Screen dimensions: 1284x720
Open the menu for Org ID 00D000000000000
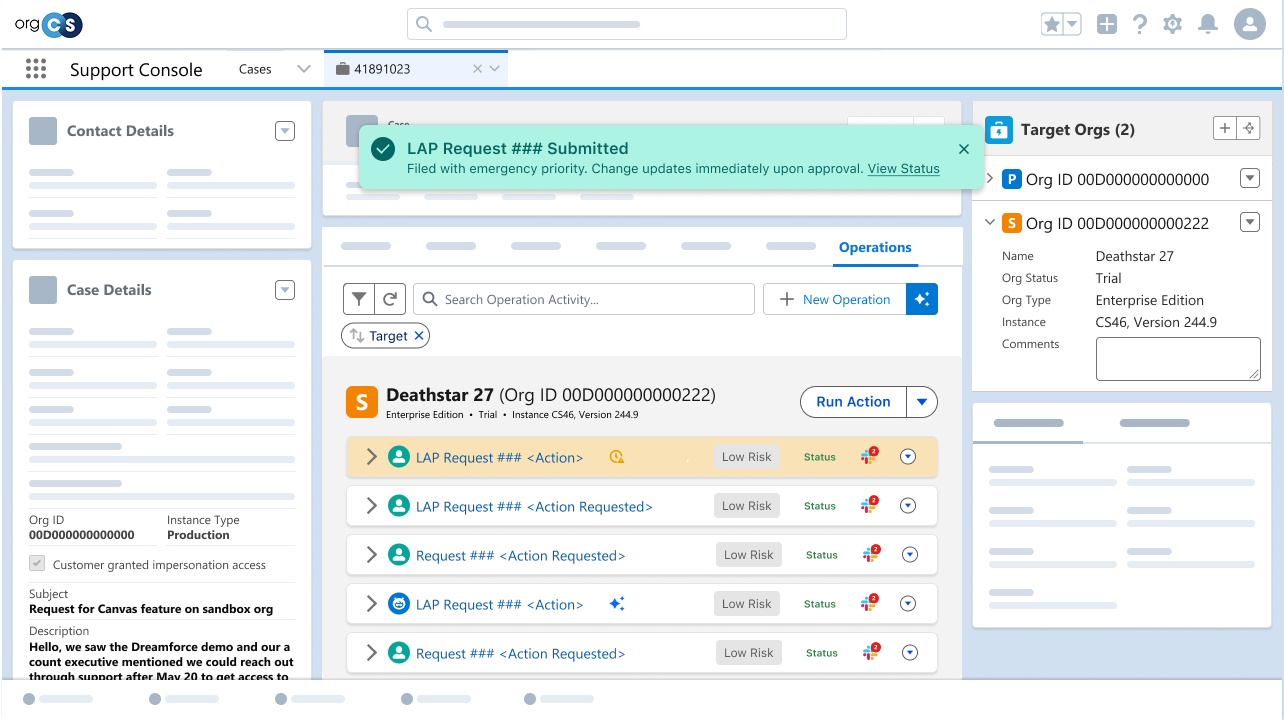pyautogui.click(x=1250, y=178)
